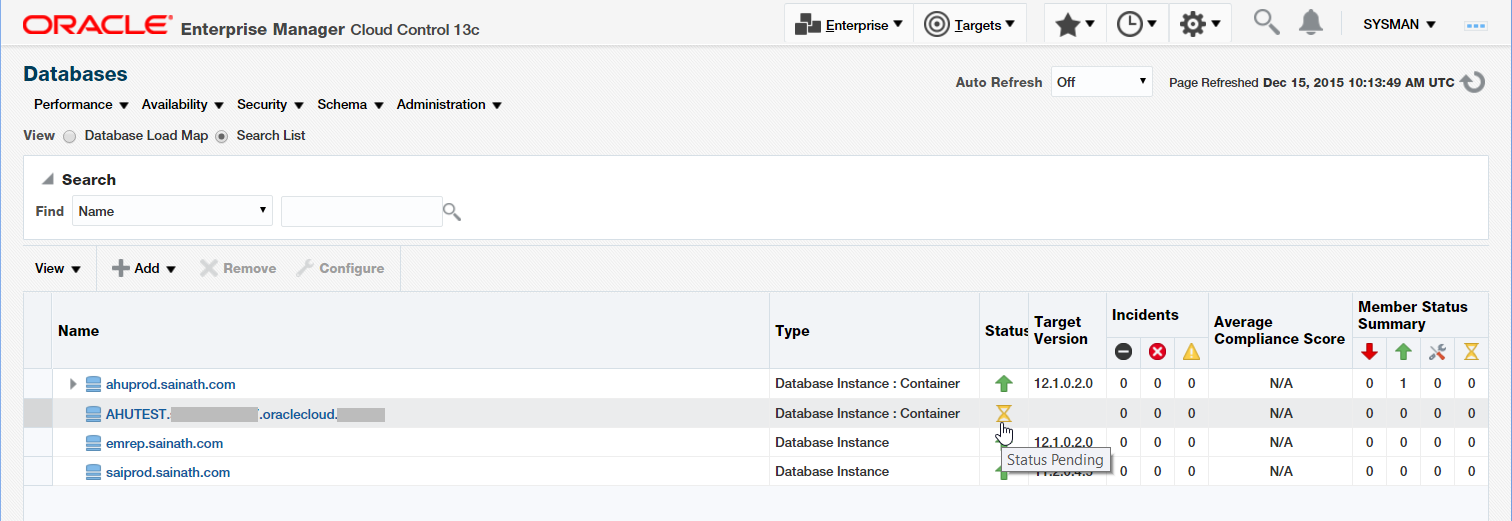Click the critical incidents red X icon
The width and height of the screenshot is (1512, 521).
1157,352
